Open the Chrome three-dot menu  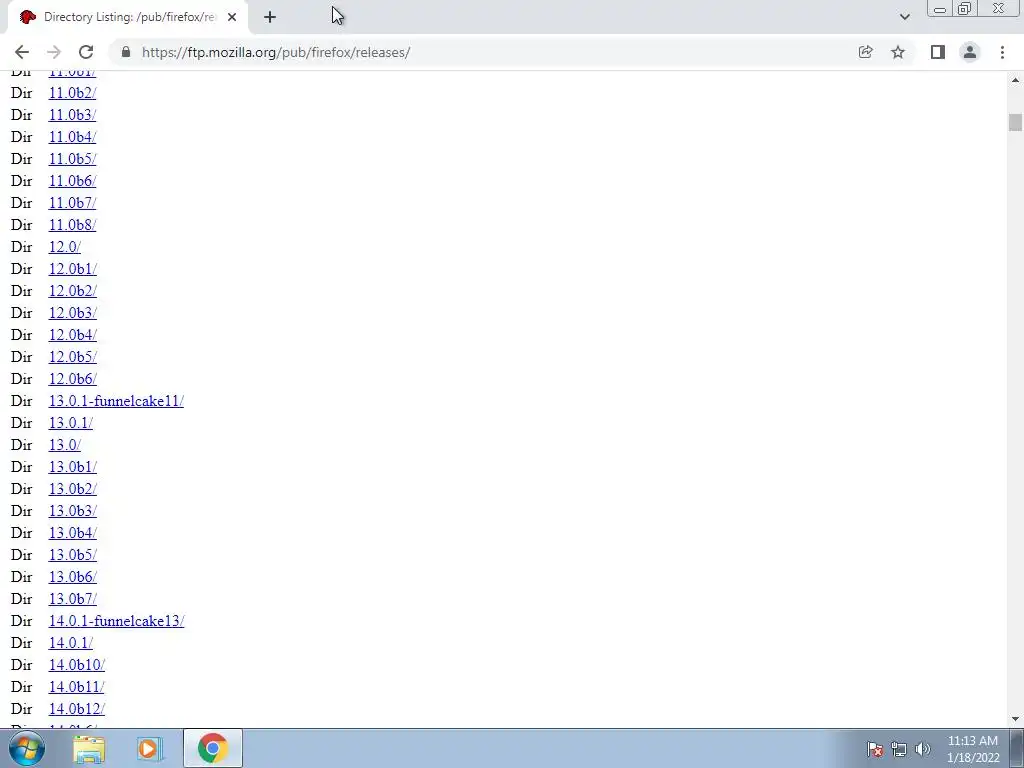pos(1002,52)
